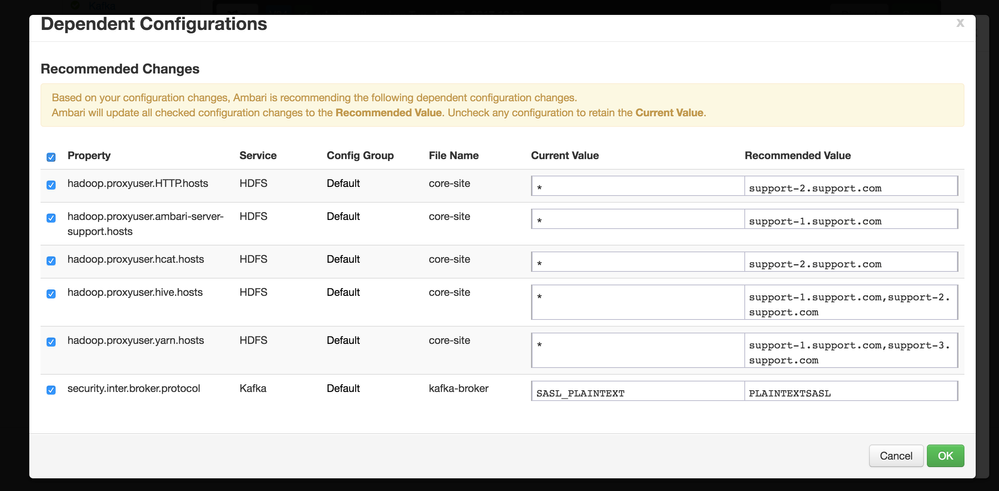Click recommended value support-1.support.com for ambari-server
Image resolution: width=999 pixels, height=491 pixels.
(851, 220)
